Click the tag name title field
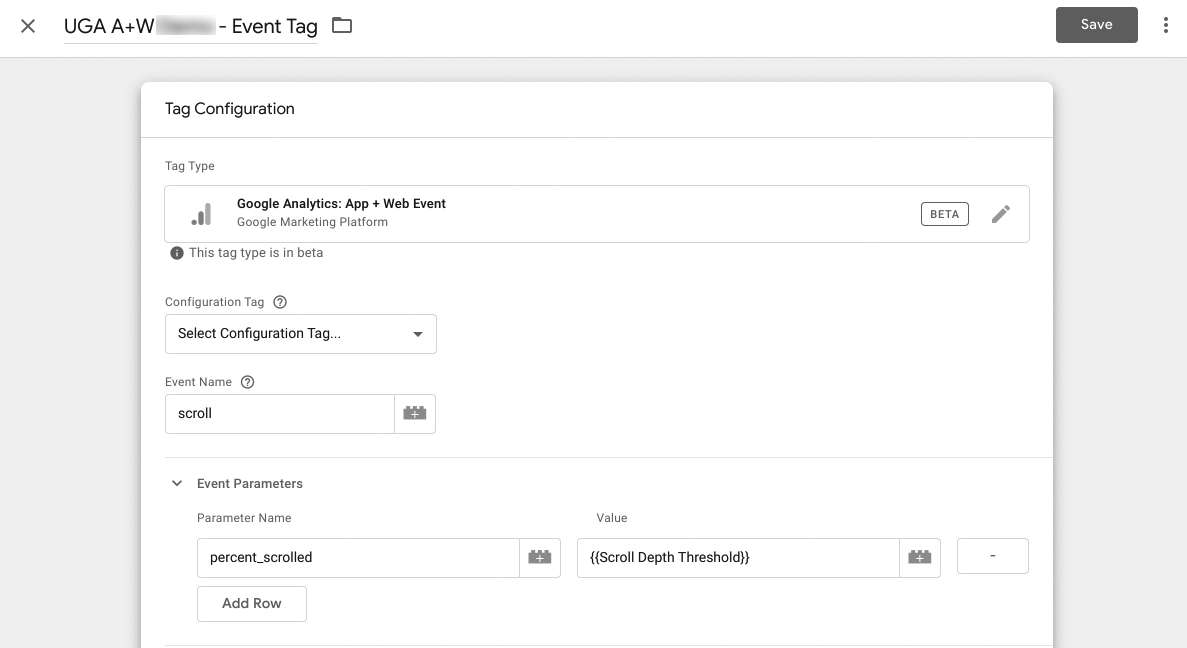 click(x=190, y=27)
